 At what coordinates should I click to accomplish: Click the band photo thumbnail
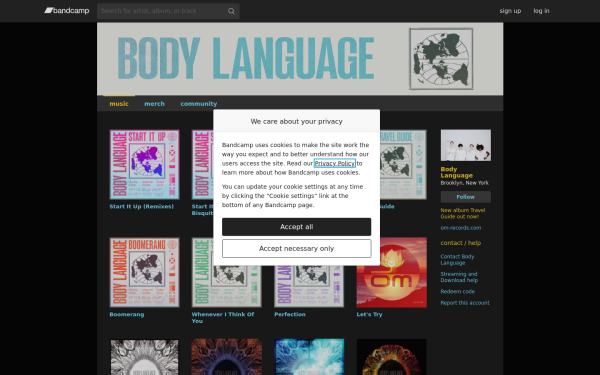pos(466,145)
